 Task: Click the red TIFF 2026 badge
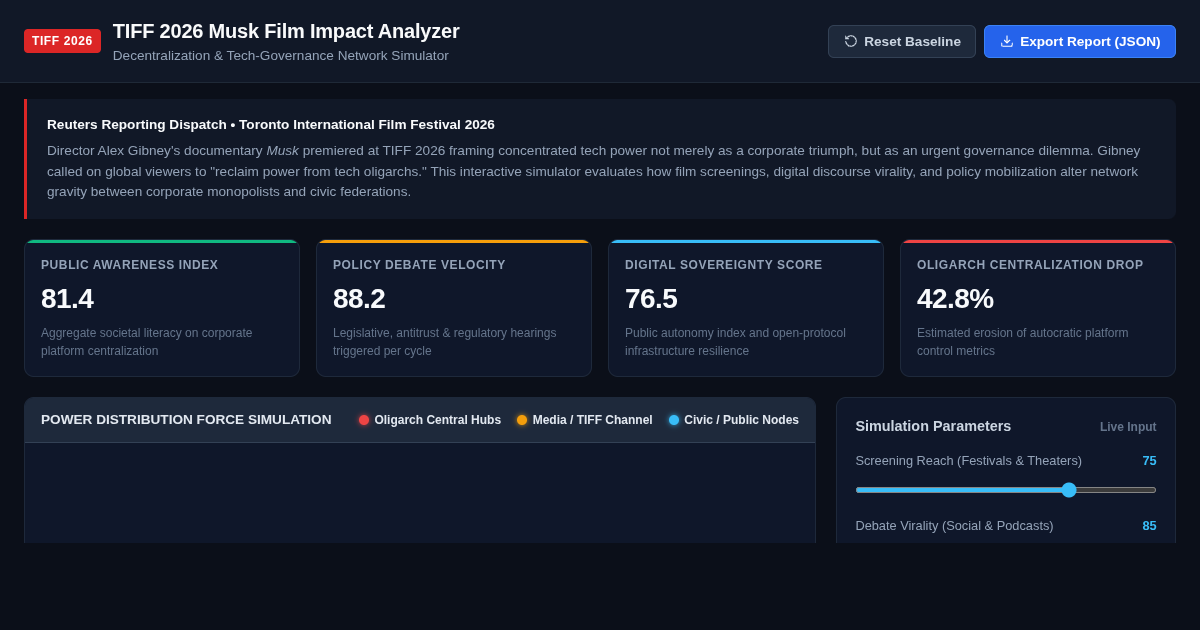click(62, 41)
